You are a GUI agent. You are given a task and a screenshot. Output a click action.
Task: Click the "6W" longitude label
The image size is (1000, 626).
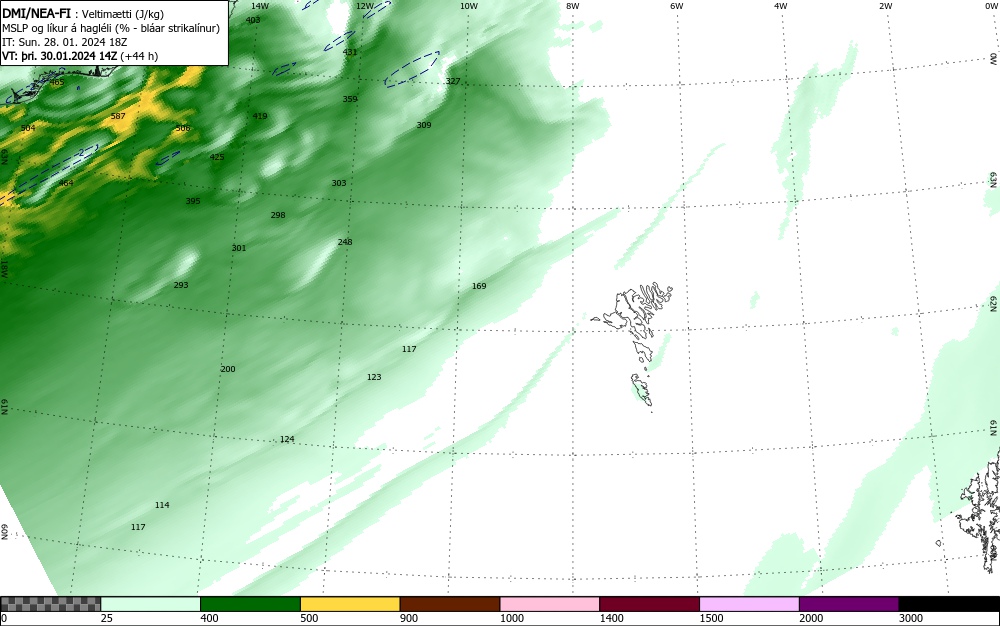click(677, 6)
